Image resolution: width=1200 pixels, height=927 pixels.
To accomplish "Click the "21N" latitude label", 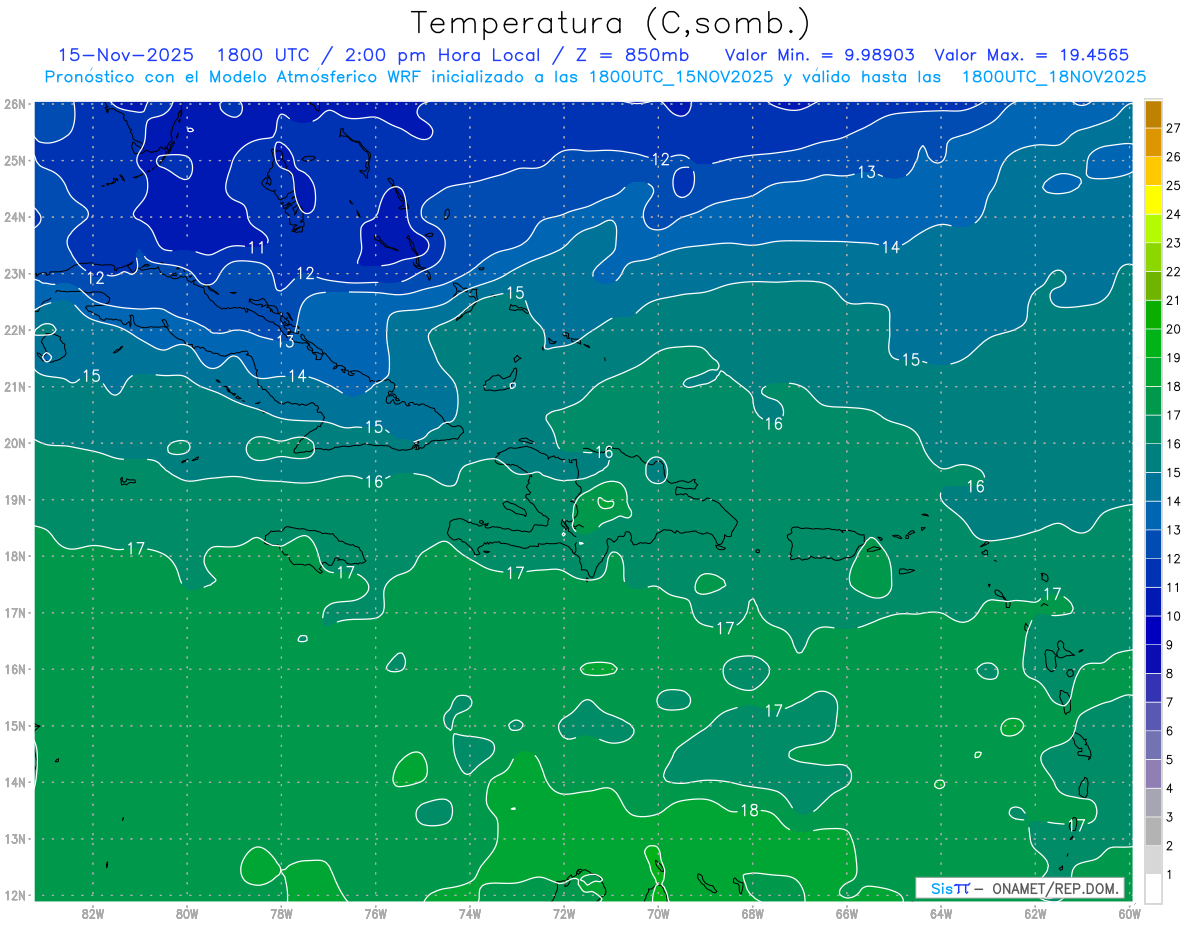I will [x=14, y=386].
